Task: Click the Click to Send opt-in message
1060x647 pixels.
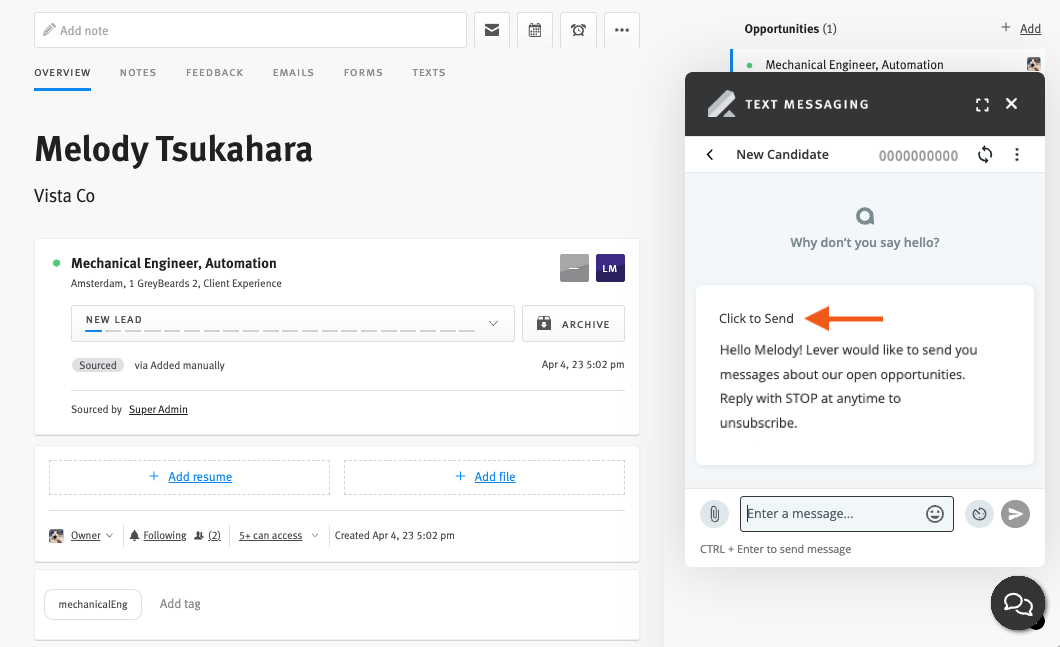Action: (865, 375)
